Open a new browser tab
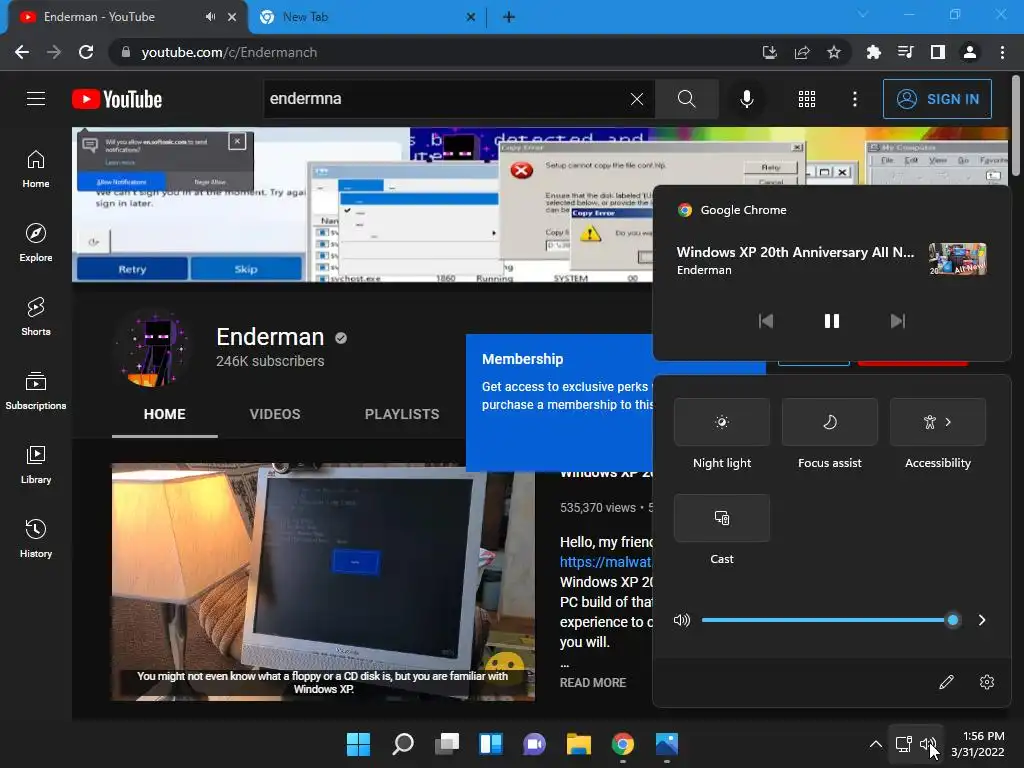The width and height of the screenshot is (1024, 768). click(x=509, y=18)
